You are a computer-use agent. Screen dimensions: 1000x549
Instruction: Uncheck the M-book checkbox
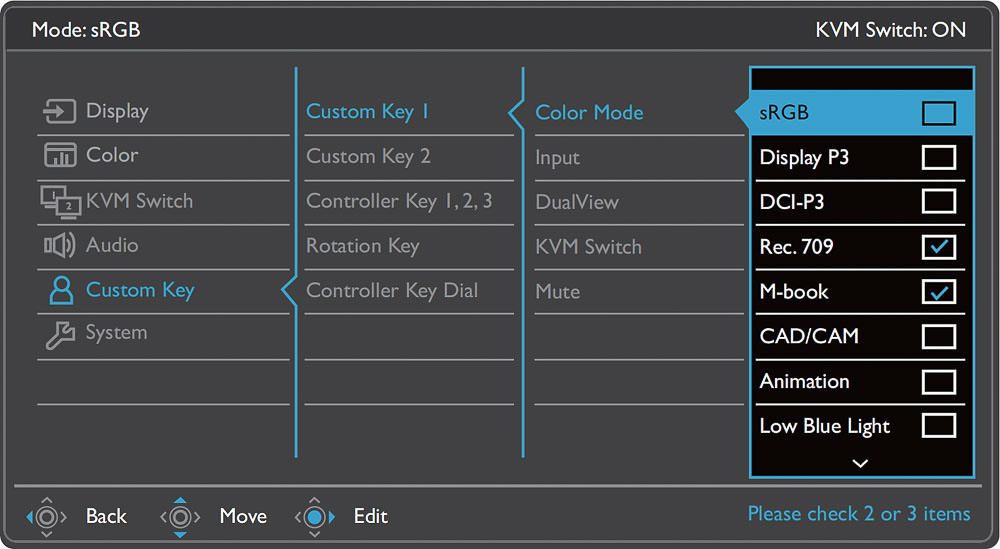coord(939,291)
